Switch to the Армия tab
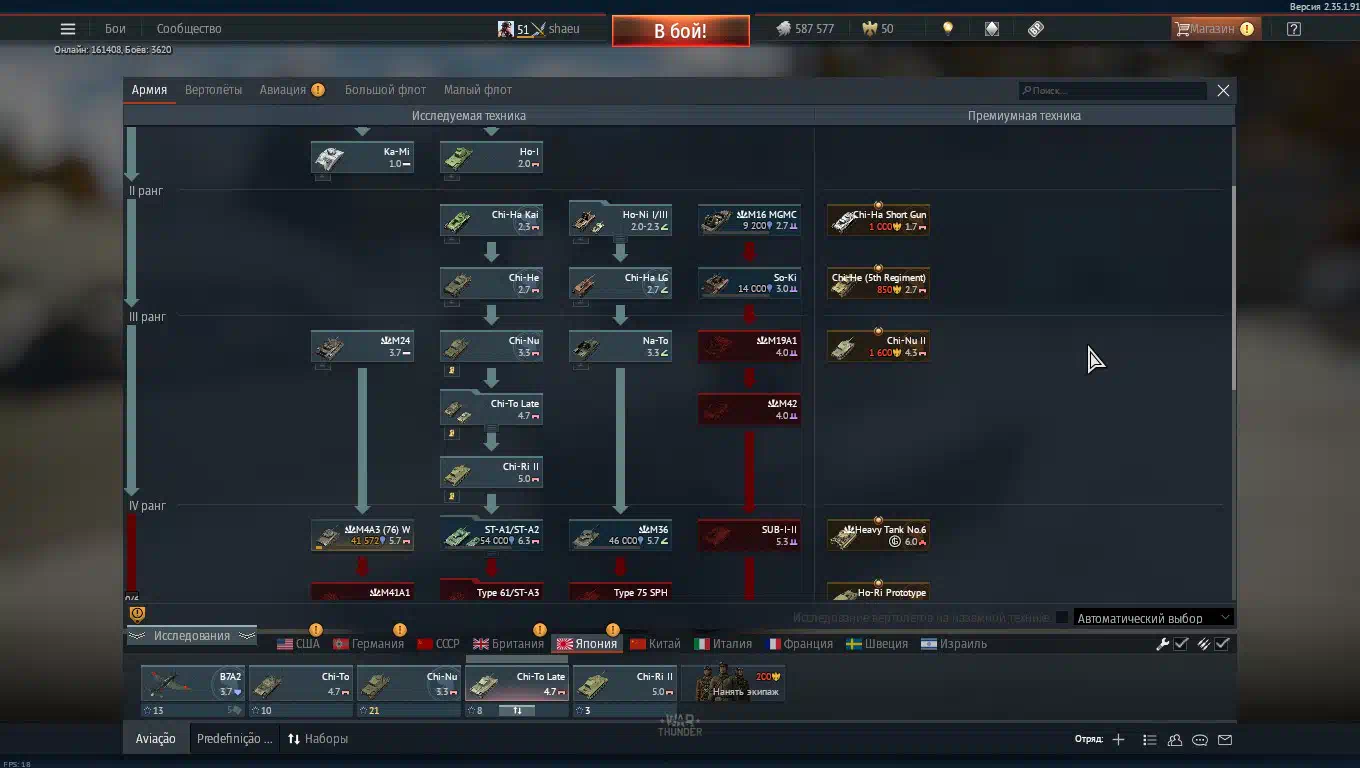This screenshot has height=768, width=1360. (x=149, y=90)
